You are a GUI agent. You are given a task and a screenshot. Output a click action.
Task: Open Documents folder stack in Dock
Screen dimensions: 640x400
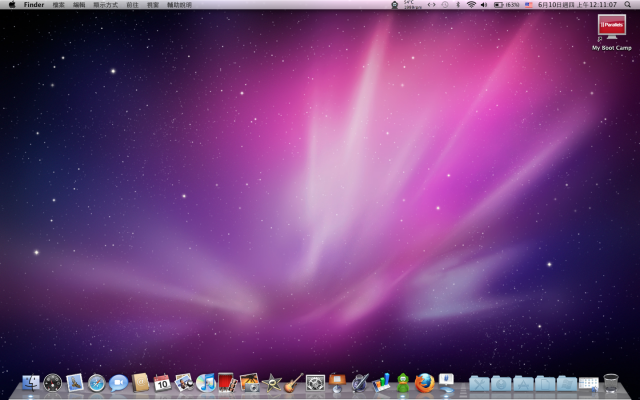point(545,384)
